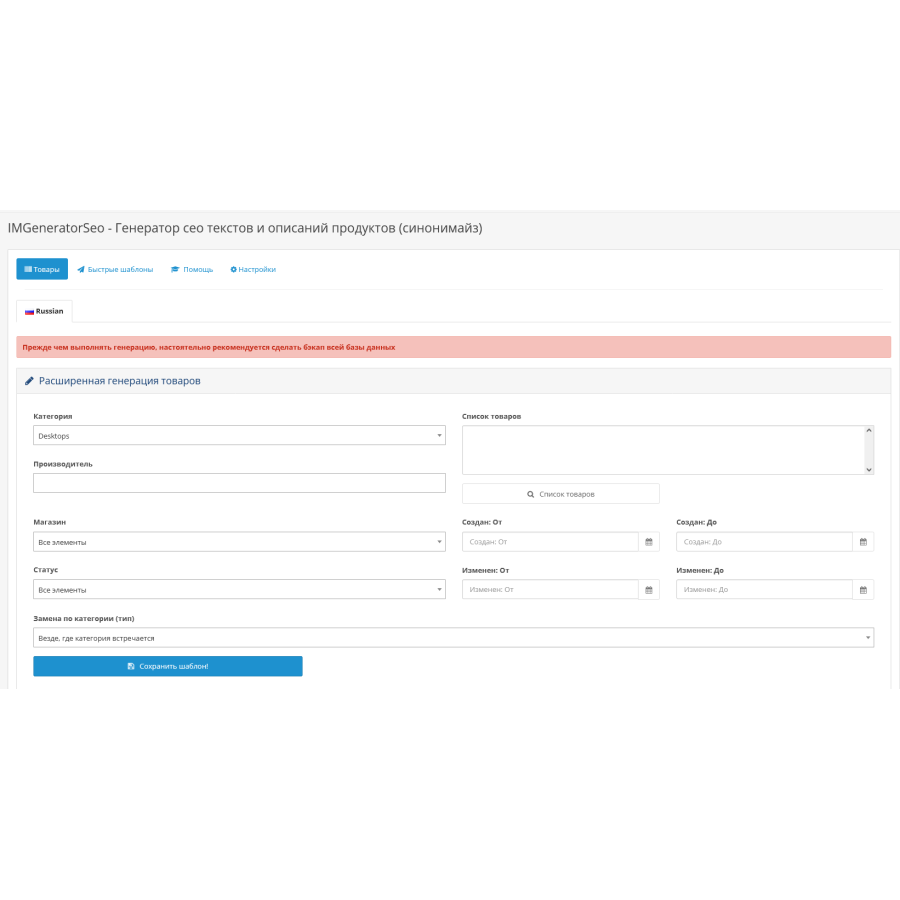Open the Магазин dropdown
Screen dimensions: 900x900
coord(239,542)
